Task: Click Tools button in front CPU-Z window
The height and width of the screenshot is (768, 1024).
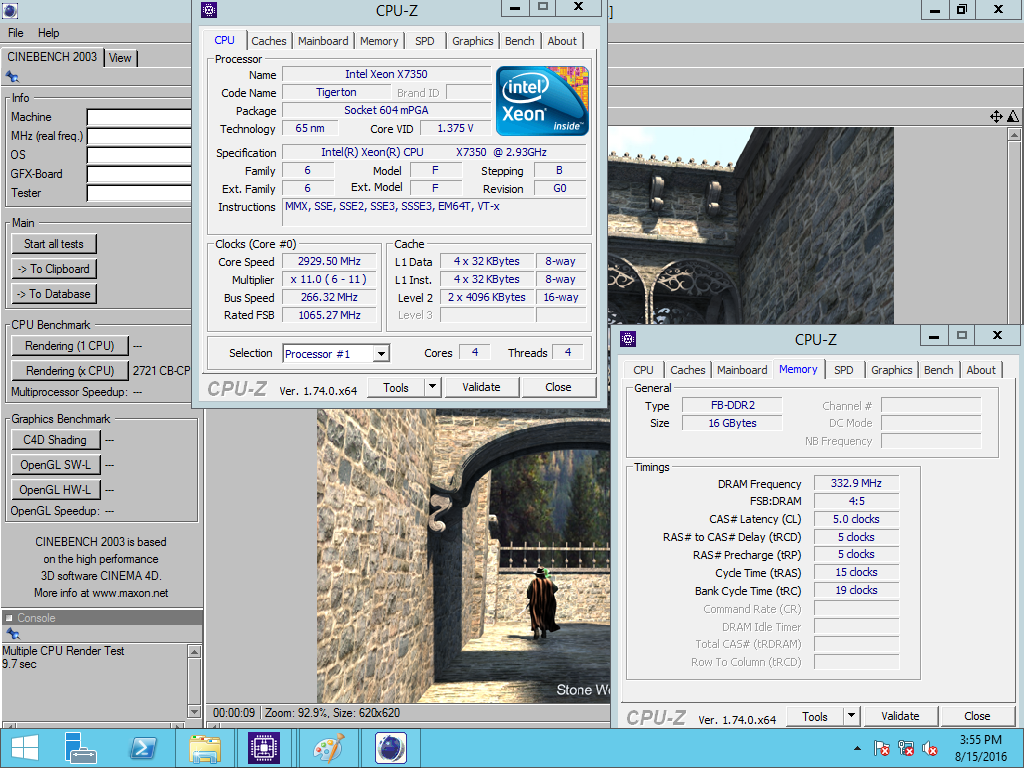Action: coord(396,387)
